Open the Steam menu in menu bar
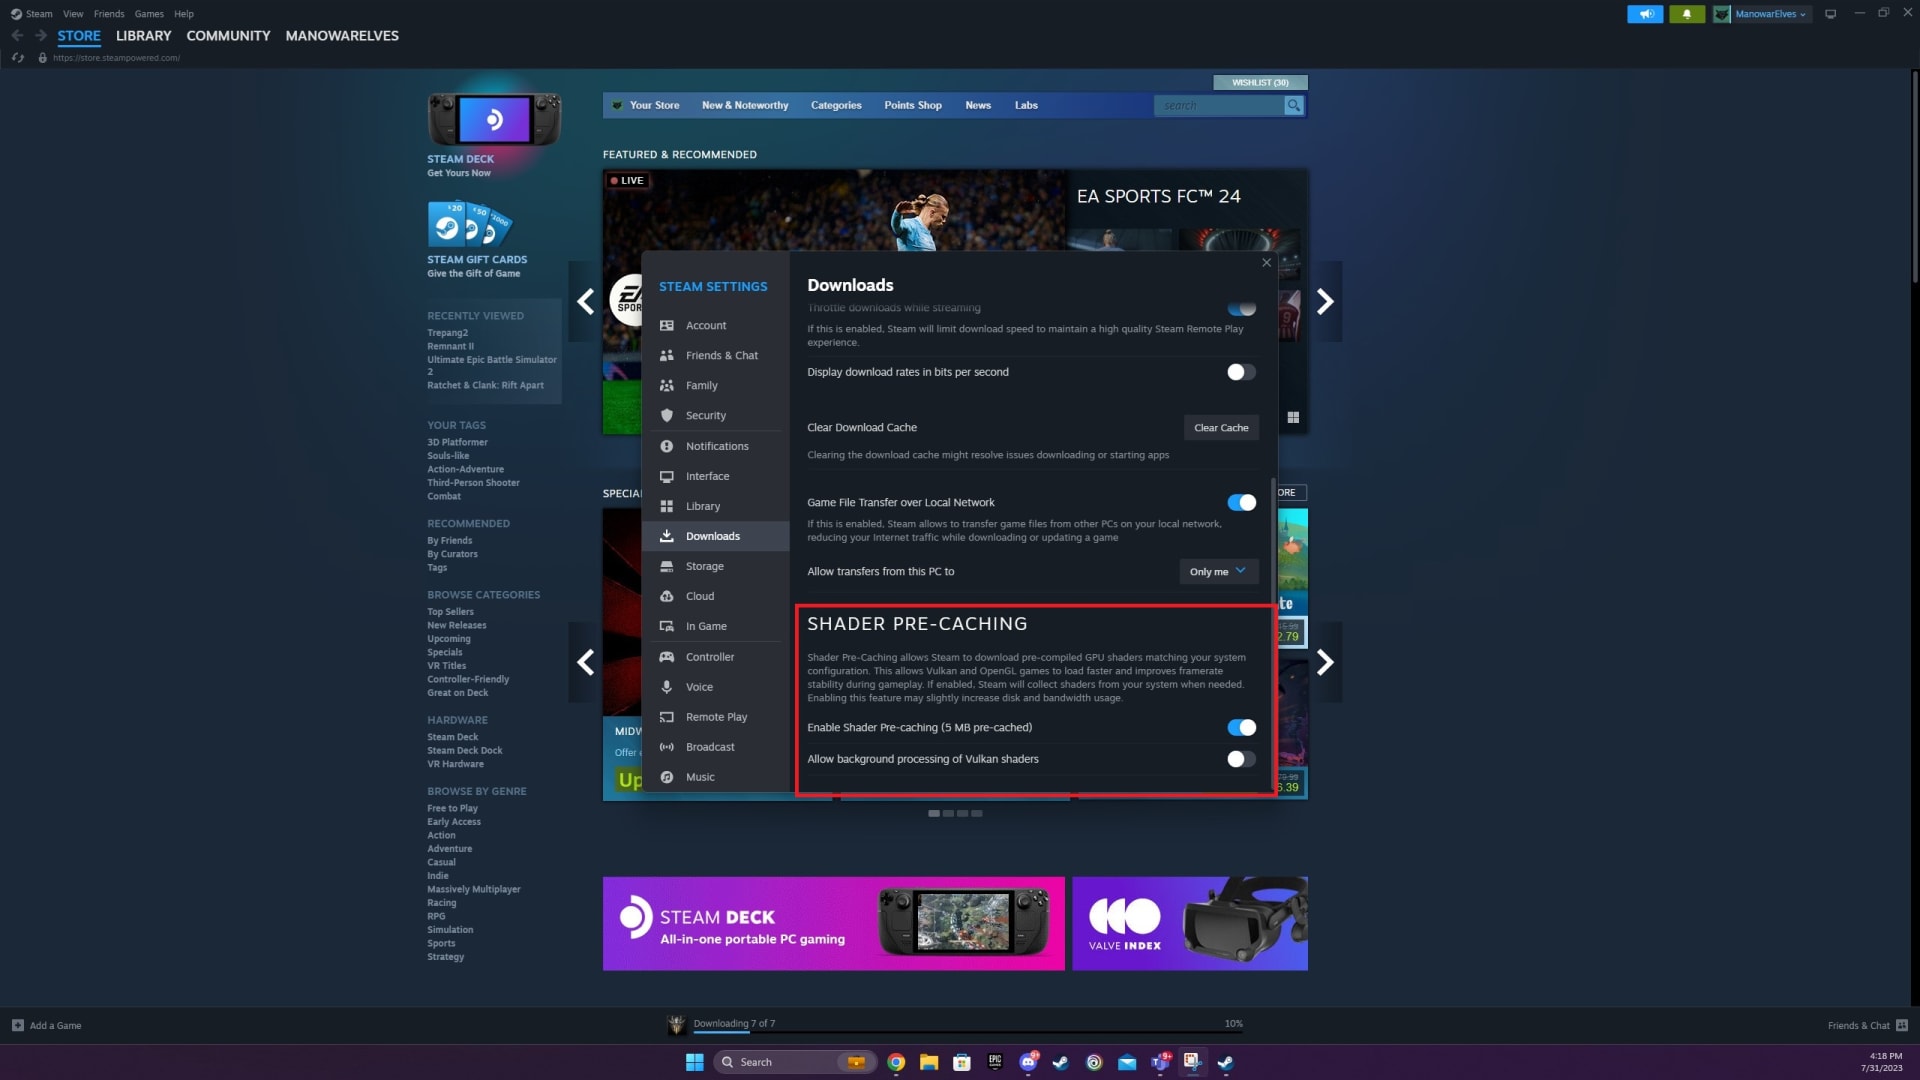 39,14
